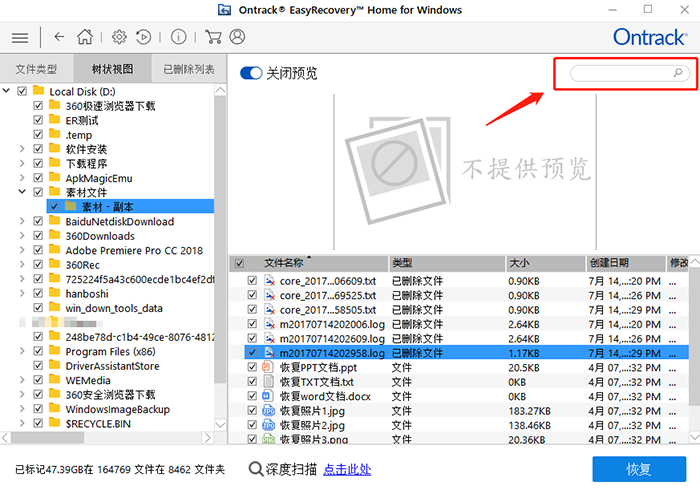Screen dimensions: 700x490
Task: Toggle the 关闭预览 preview switch
Action: click(251, 73)
